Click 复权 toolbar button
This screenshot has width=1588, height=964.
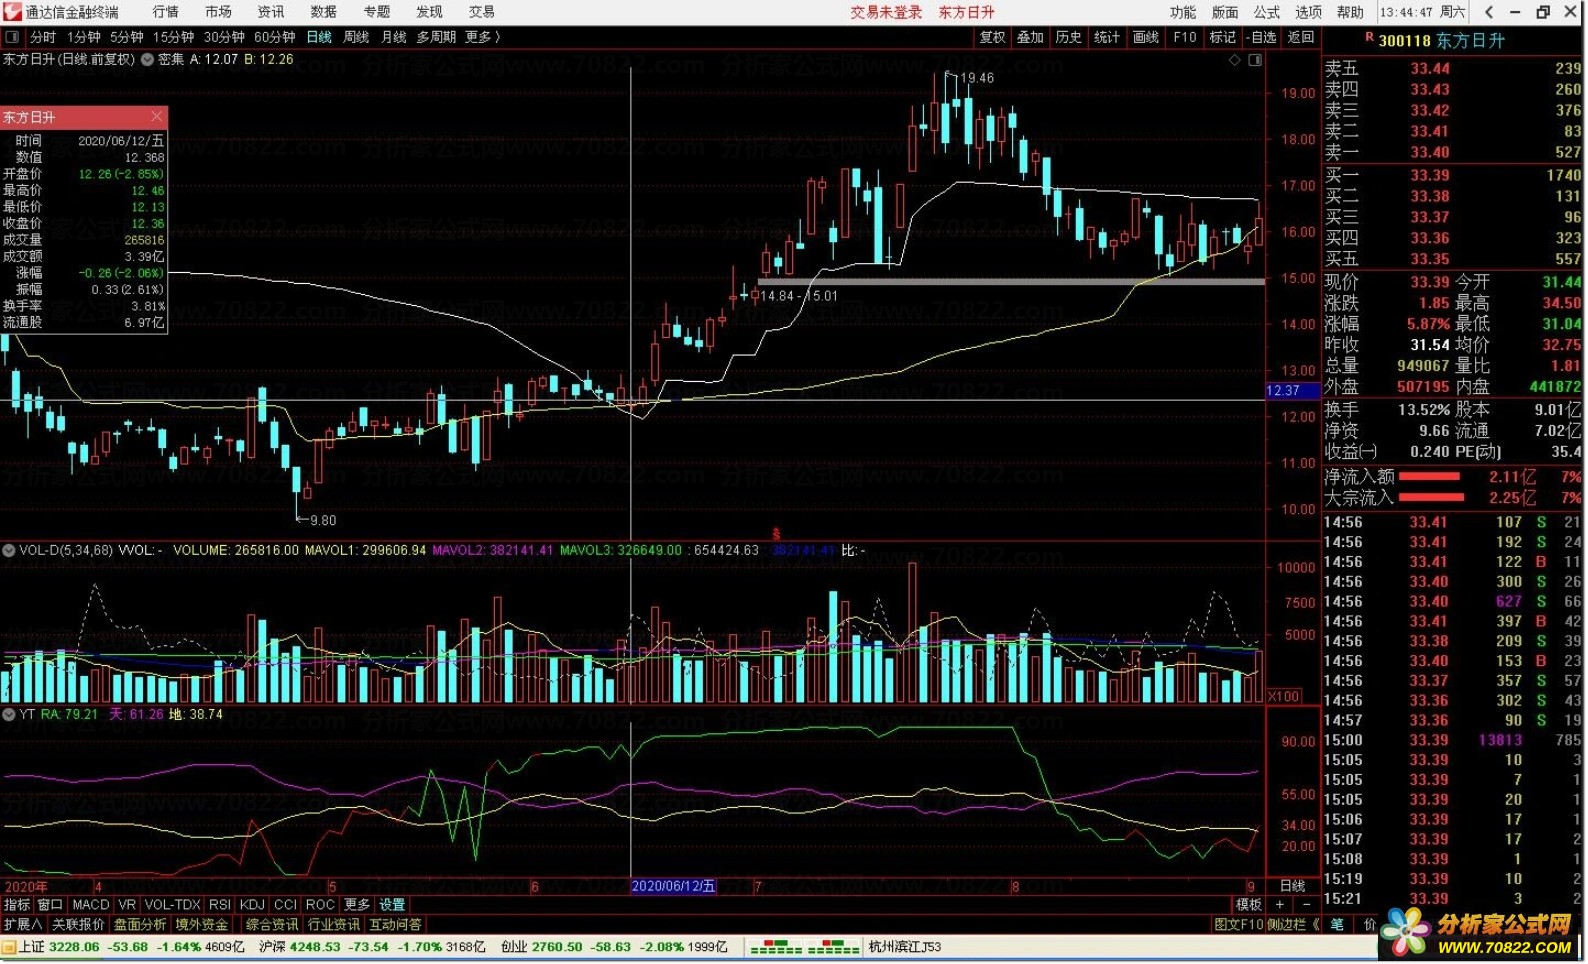tap(993, 37)
